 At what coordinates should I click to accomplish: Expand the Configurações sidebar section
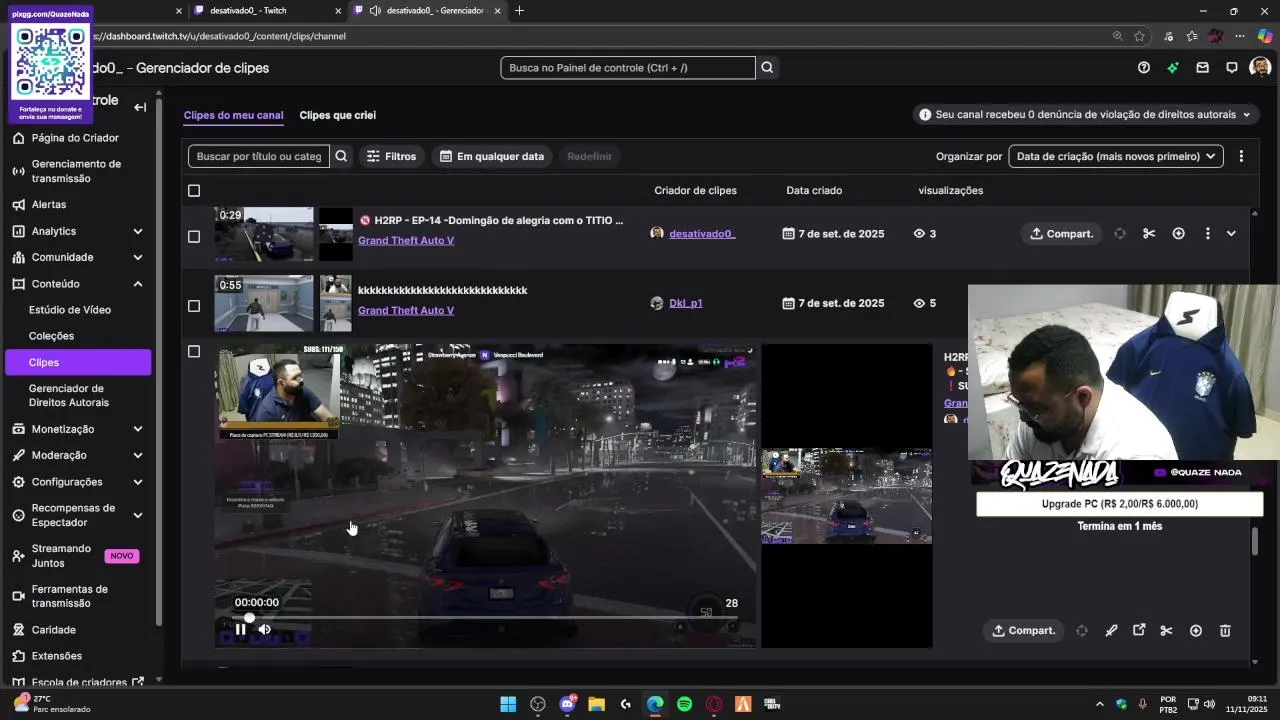138,482
